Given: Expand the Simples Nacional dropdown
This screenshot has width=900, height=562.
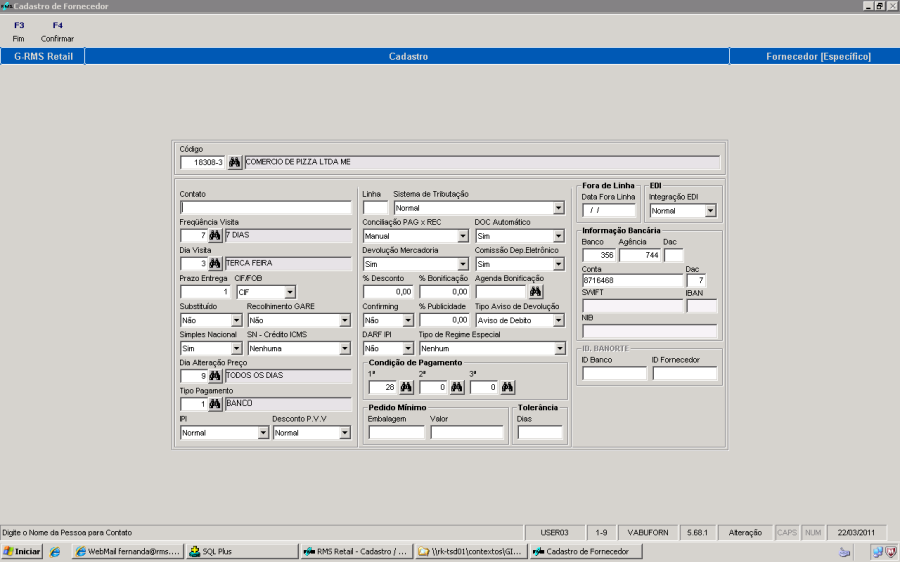Looking at the screenshot, I should click(236, 348).
